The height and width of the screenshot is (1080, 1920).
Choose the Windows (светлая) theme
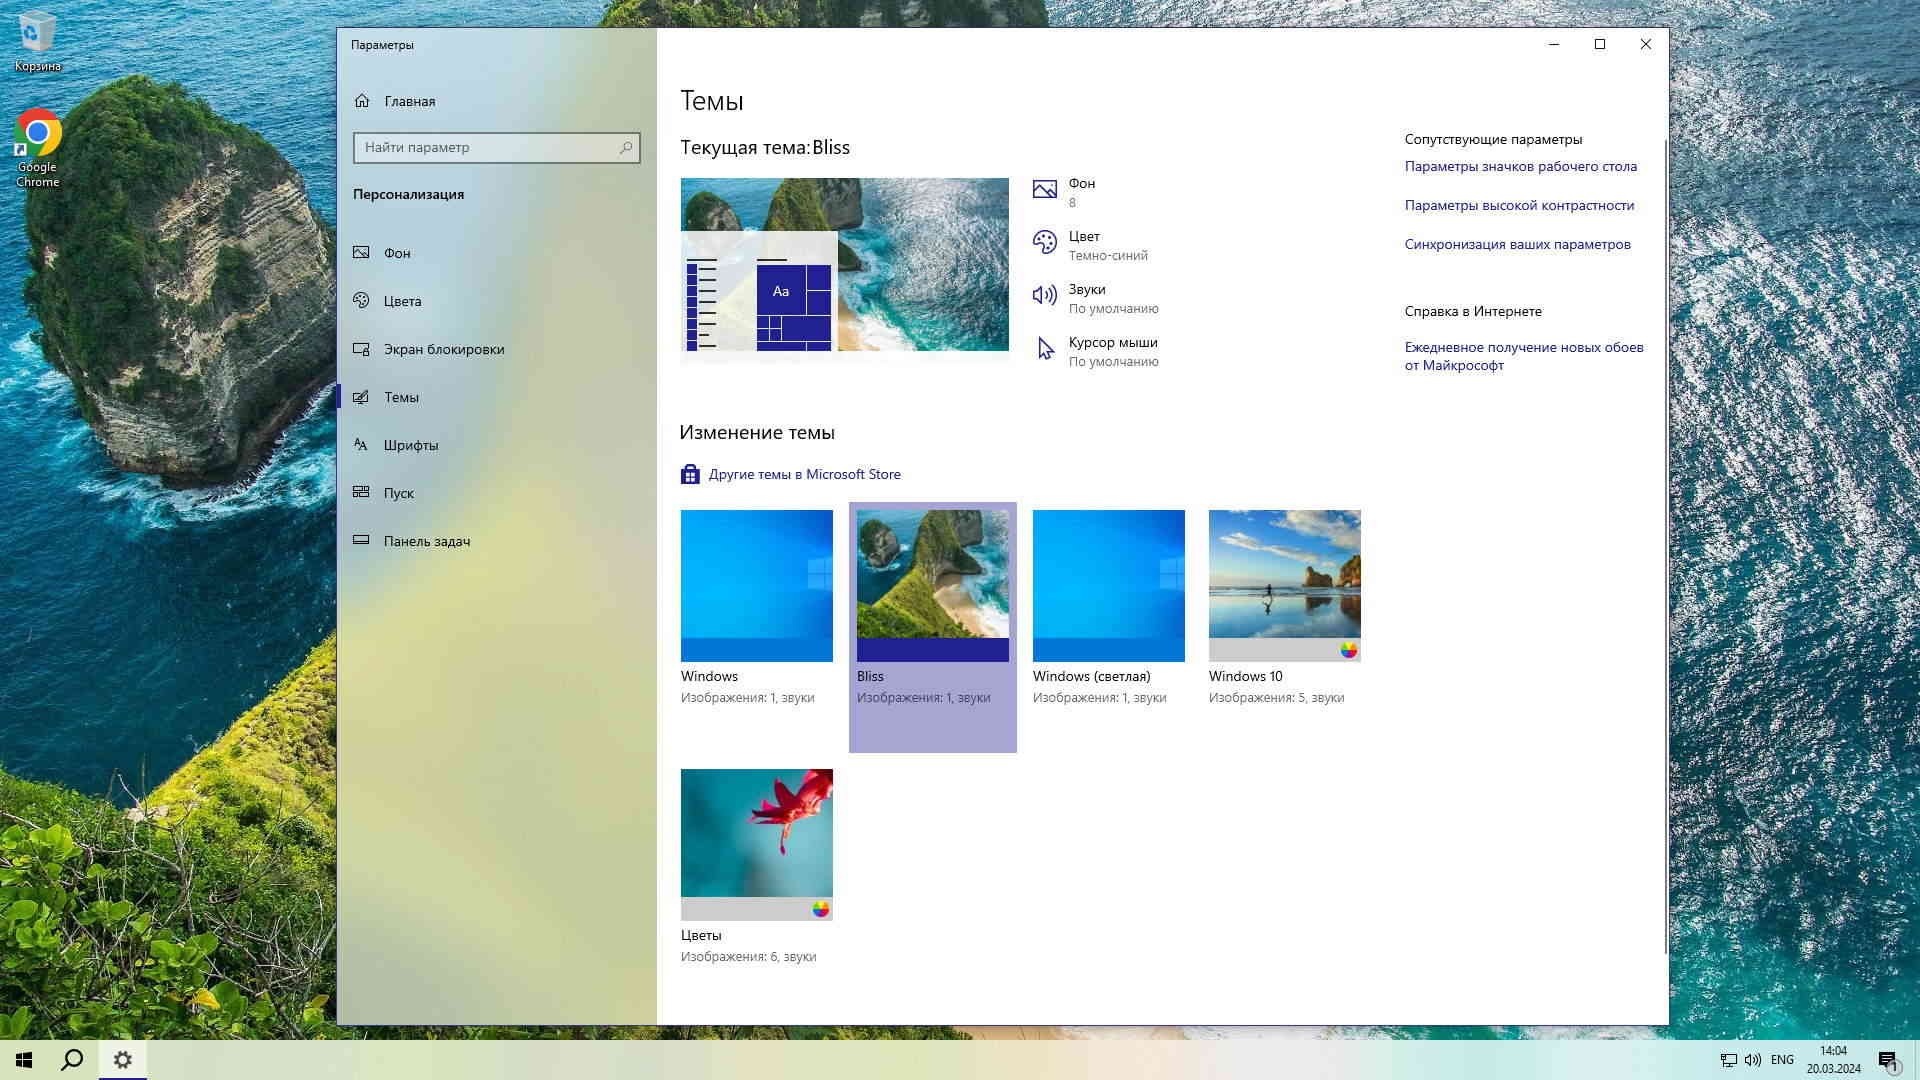pyautogui.click(x=1108, y=586)
